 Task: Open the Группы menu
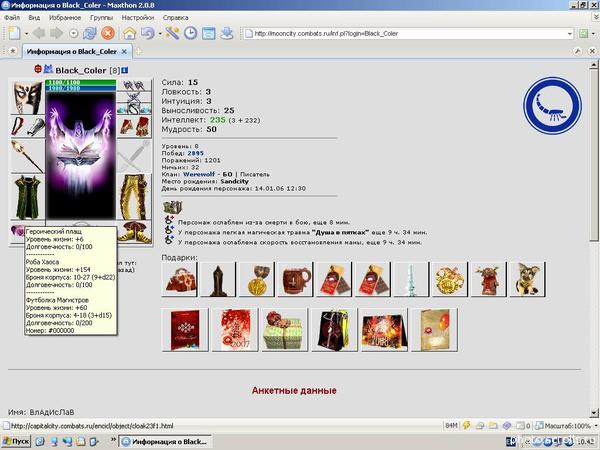pos(101,18)
